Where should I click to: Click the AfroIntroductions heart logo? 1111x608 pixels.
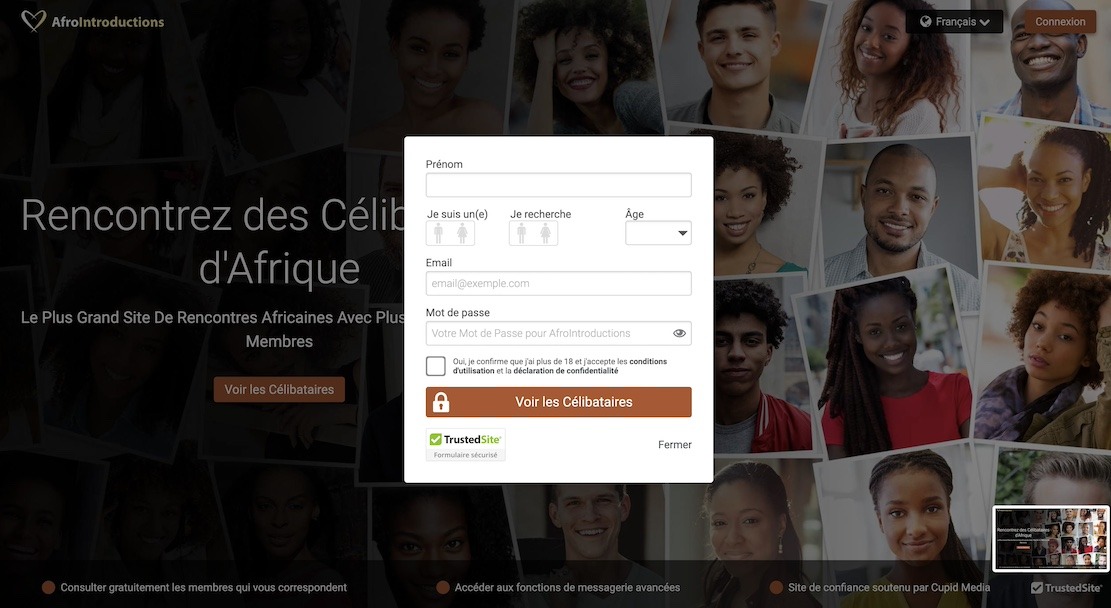(x=33, y=21)
